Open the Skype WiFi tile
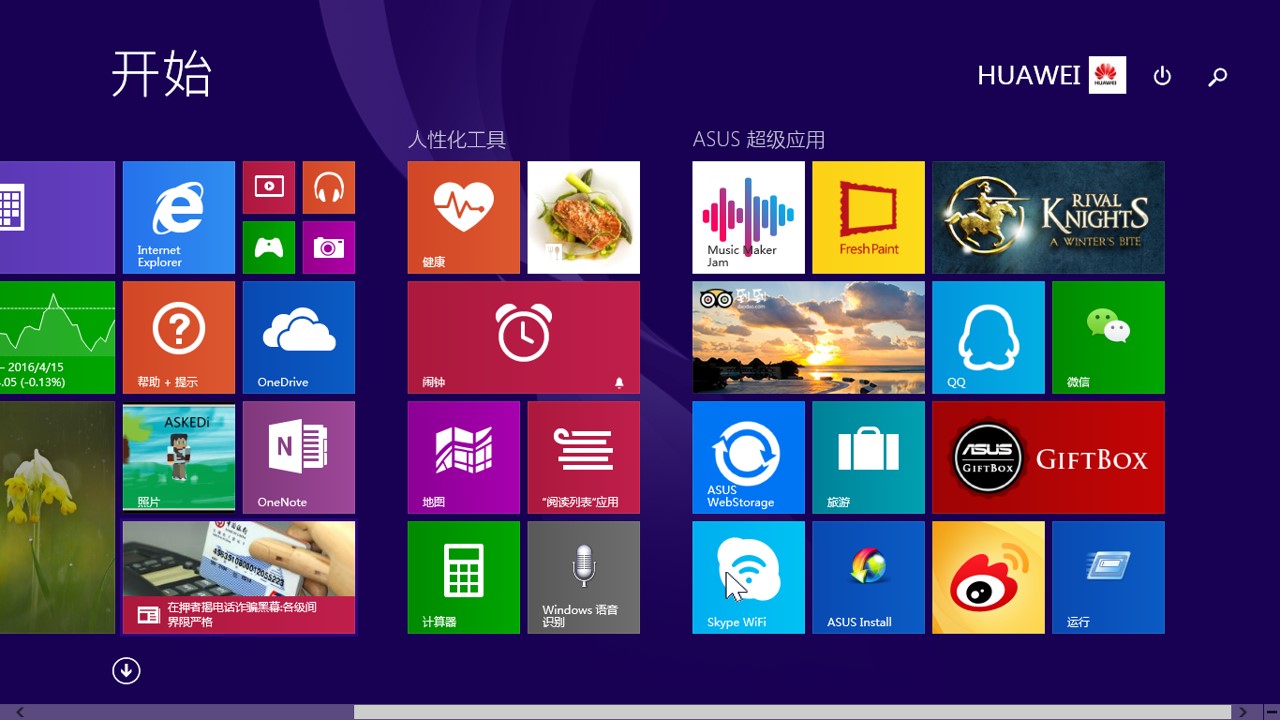1280x720 pixels. click(x=749, y=577)
